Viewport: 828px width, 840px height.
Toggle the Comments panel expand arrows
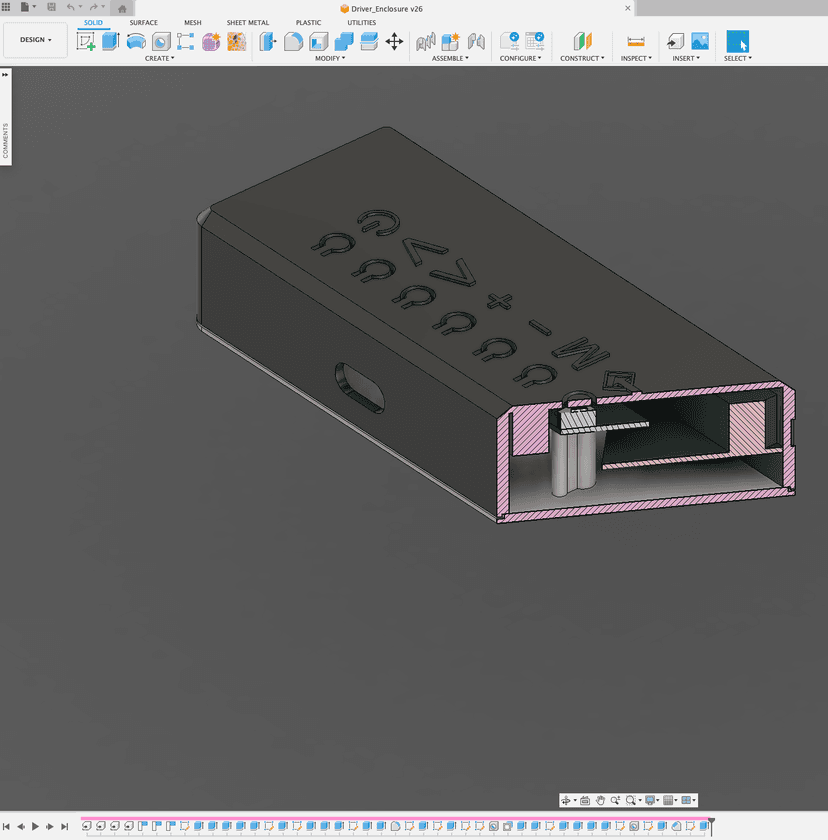(5, 74)
